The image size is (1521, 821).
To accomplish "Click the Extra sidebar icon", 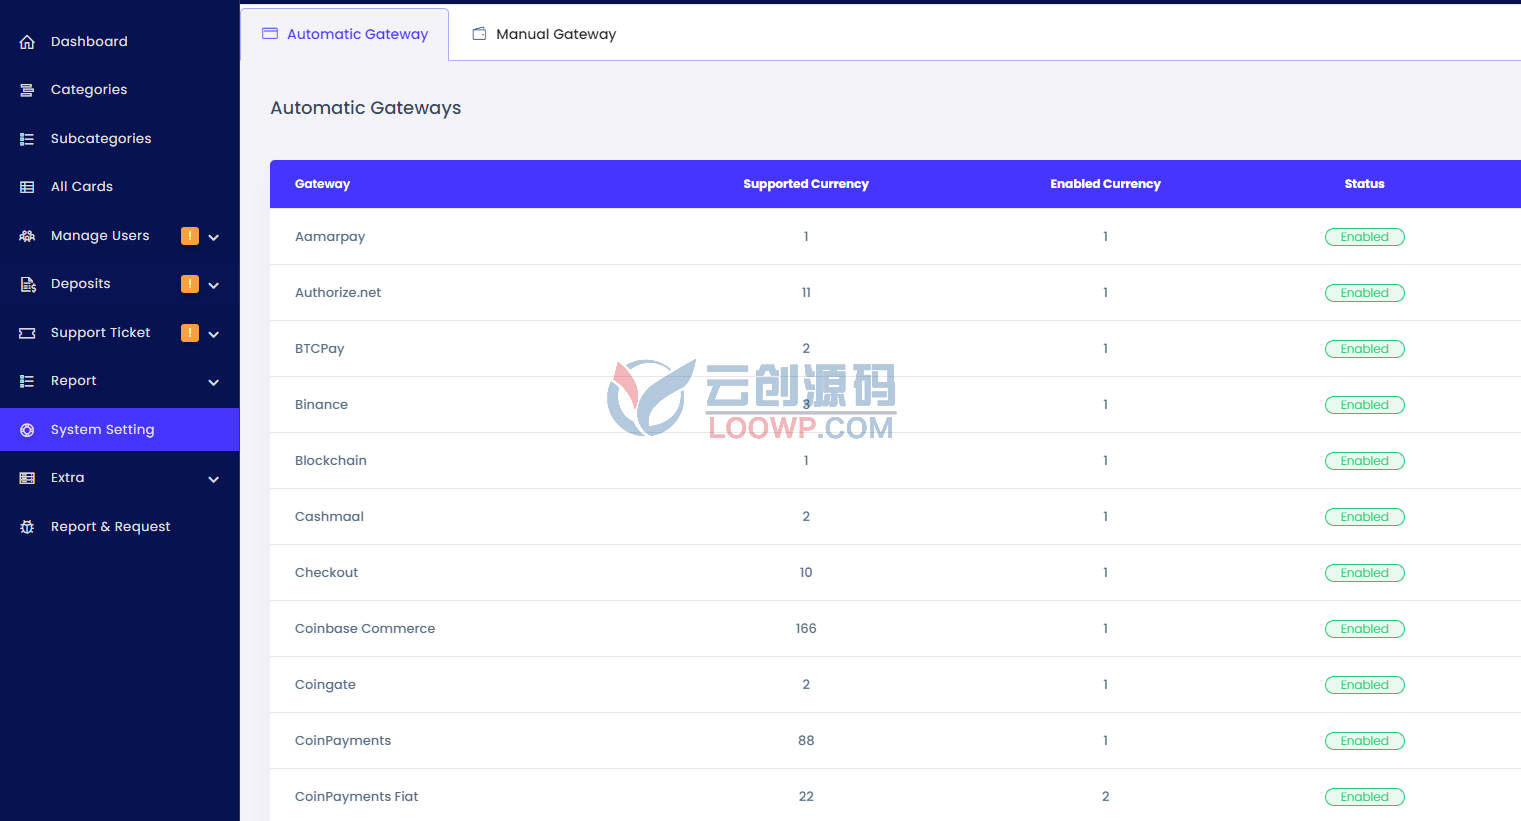I will point(27,478).
